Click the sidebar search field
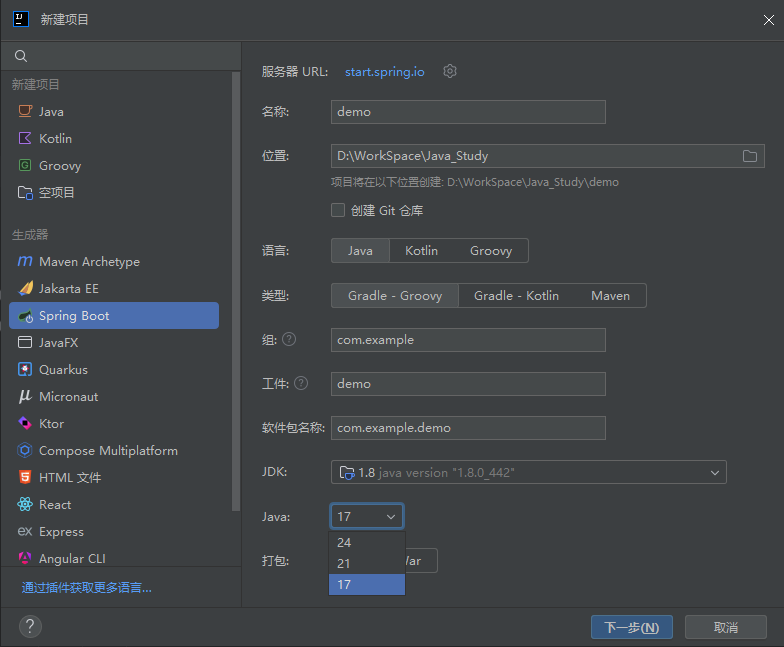 pyautogui.click(x=121, y=56)
